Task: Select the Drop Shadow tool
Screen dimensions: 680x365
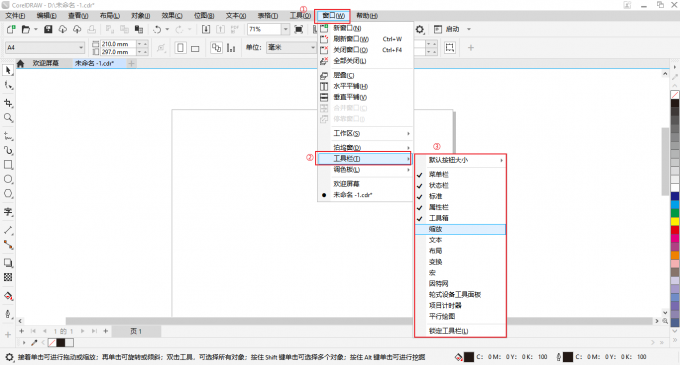Action: (x=8, y=263)
